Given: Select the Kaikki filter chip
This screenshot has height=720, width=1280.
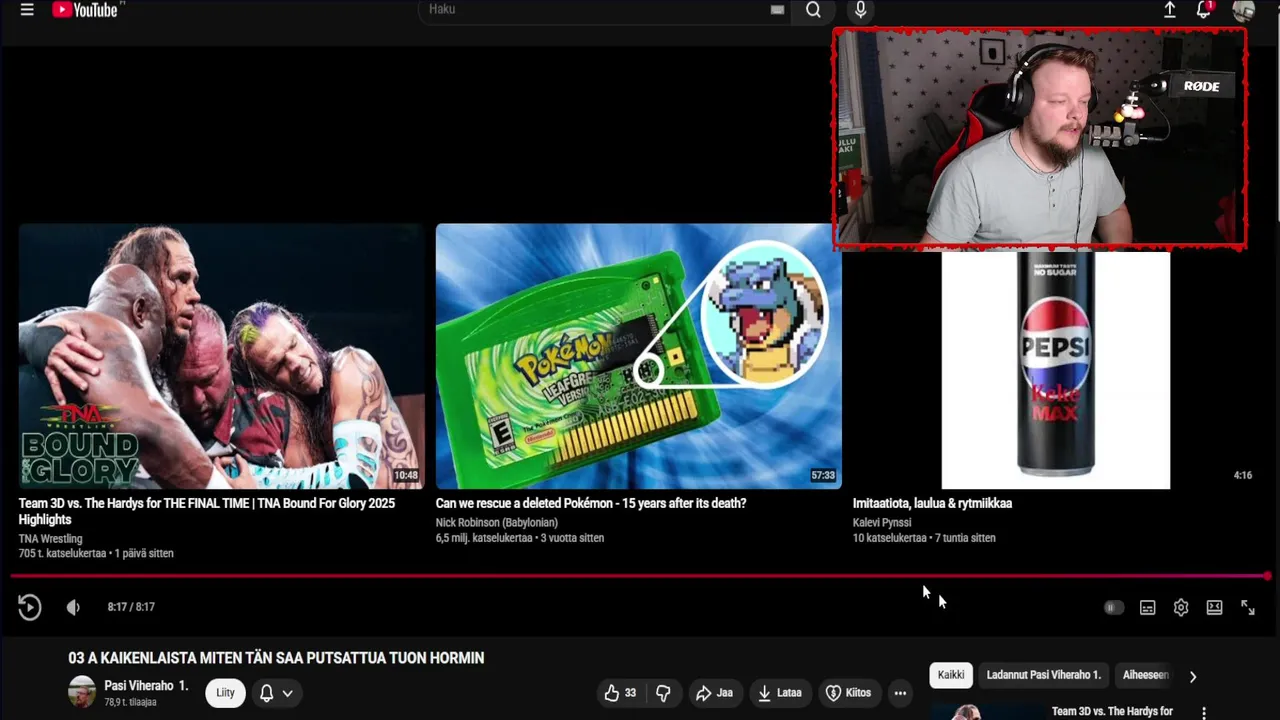Looking at the screenshot, I should [951, 675].
